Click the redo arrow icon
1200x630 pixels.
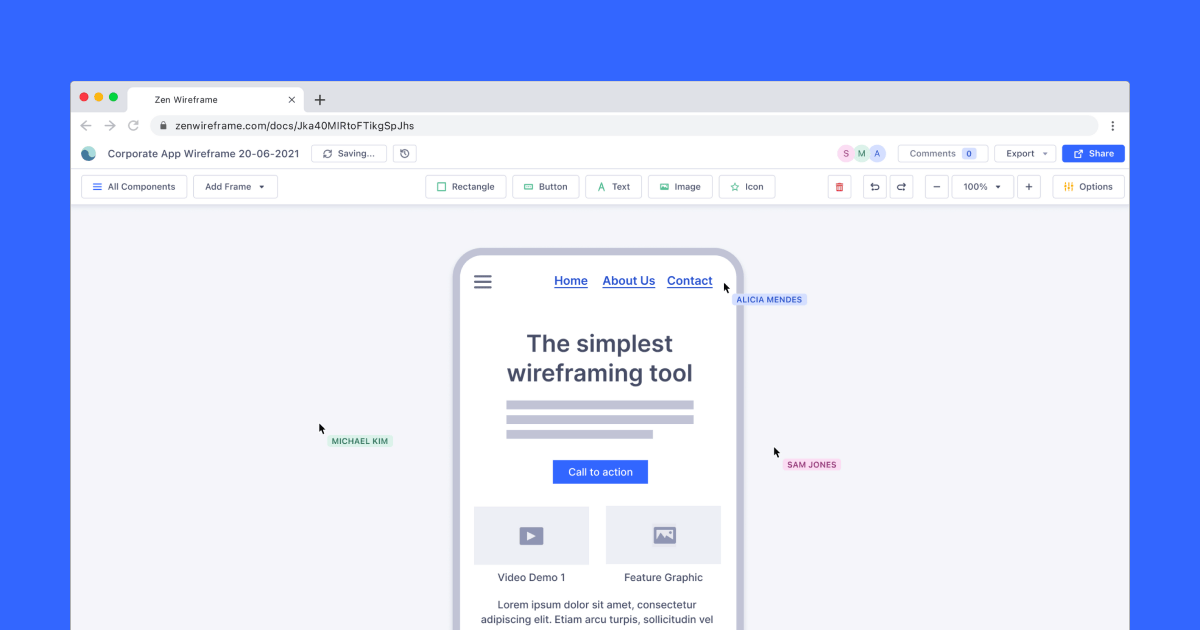pos(901,187)
